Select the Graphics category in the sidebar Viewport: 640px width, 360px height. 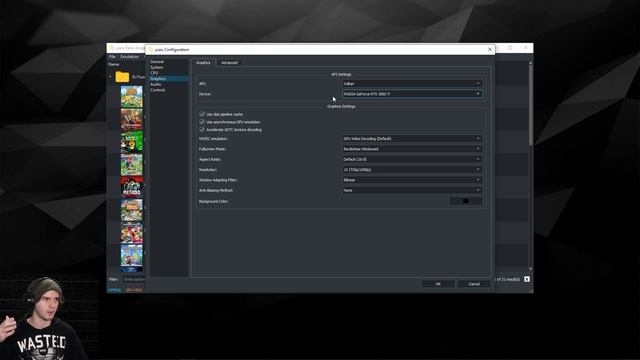(158, 78)
